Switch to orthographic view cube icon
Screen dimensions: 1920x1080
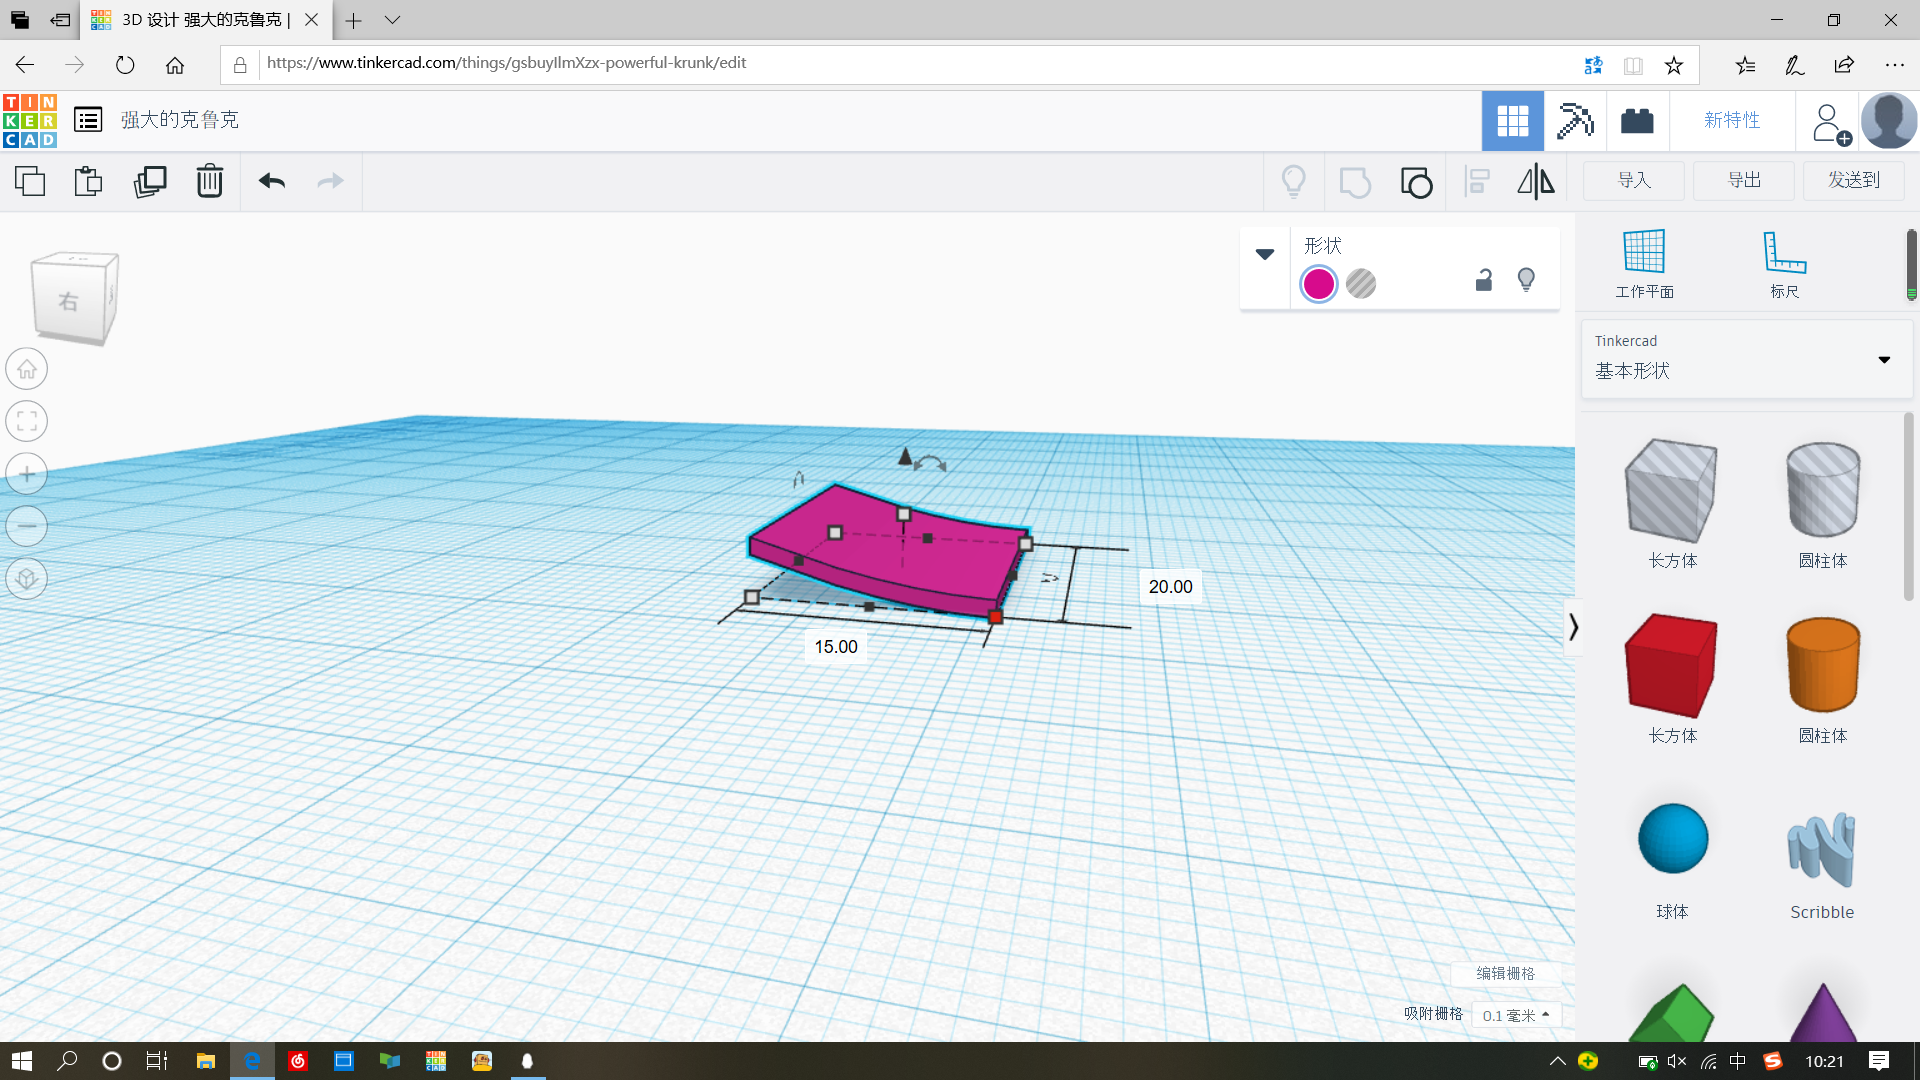point(27,579)
